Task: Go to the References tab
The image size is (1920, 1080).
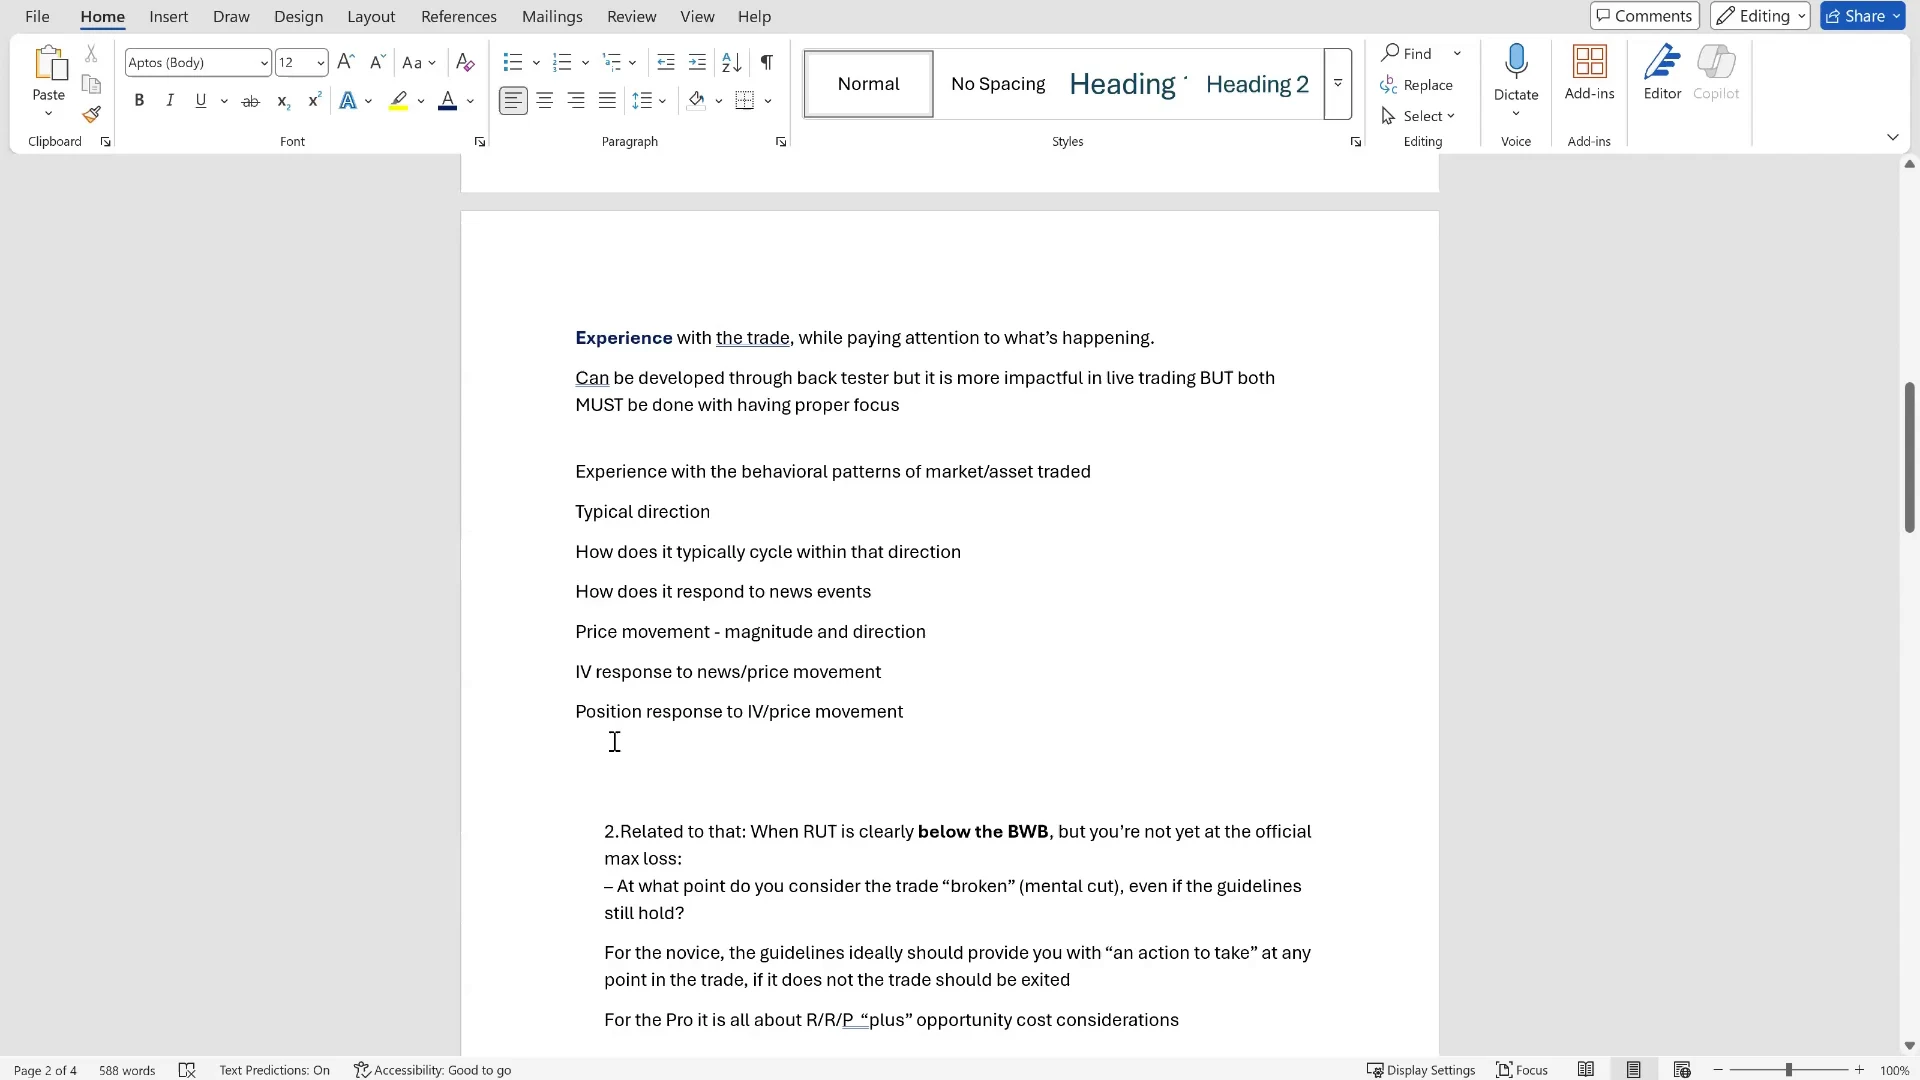Action: 459,17
